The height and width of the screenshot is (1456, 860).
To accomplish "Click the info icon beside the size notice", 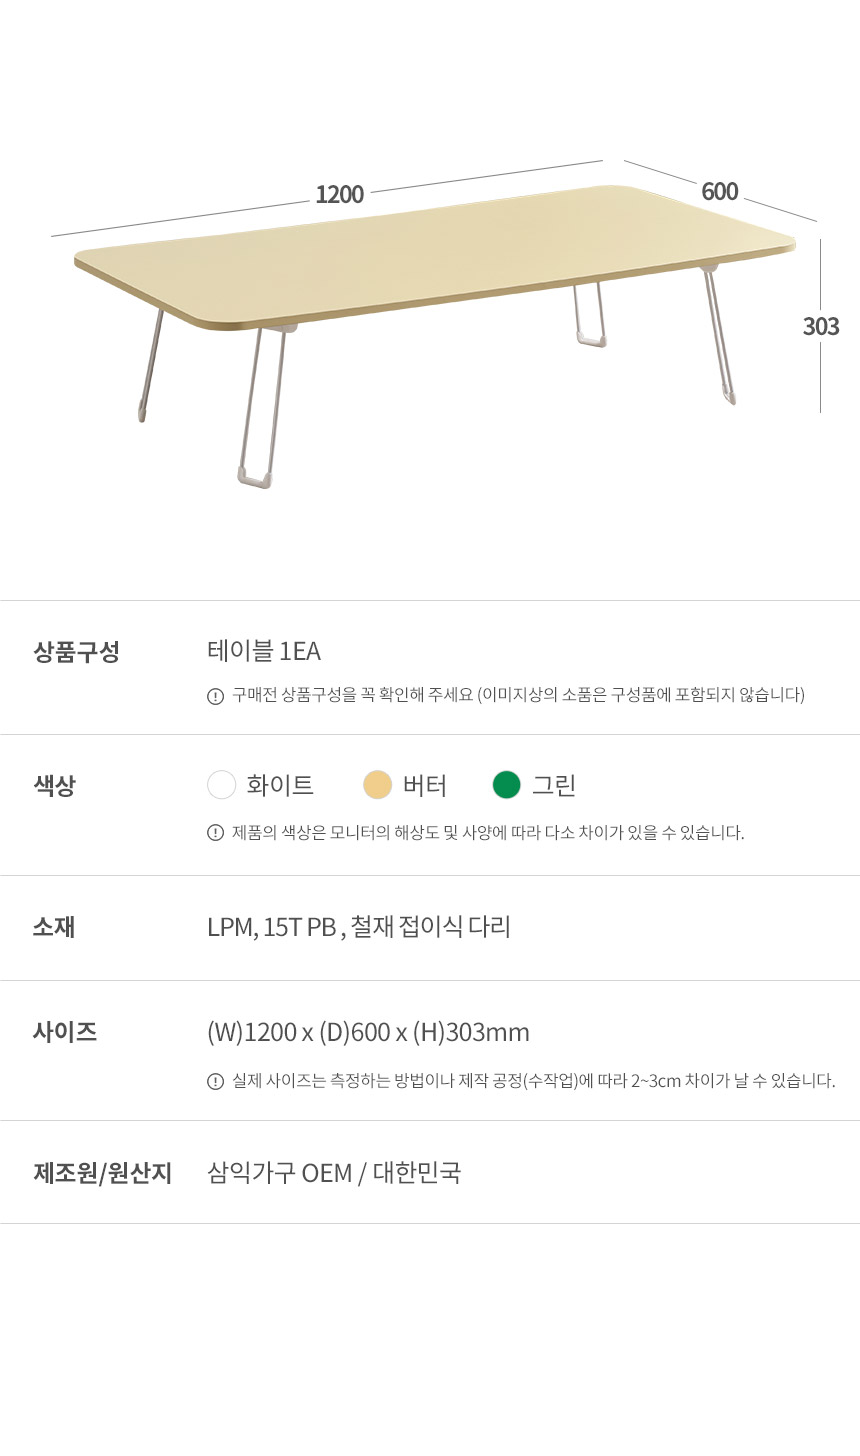I will coord(215,1081).
